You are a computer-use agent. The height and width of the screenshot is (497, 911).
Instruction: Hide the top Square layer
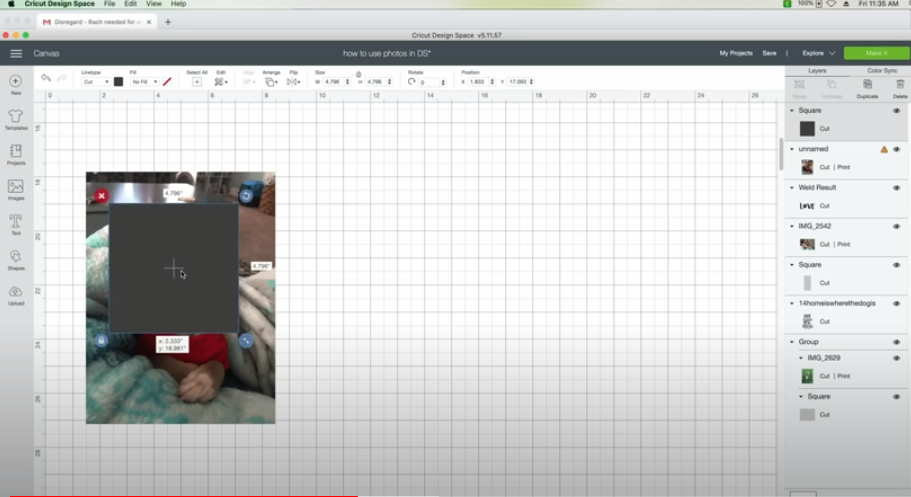(x=896, y=110)
